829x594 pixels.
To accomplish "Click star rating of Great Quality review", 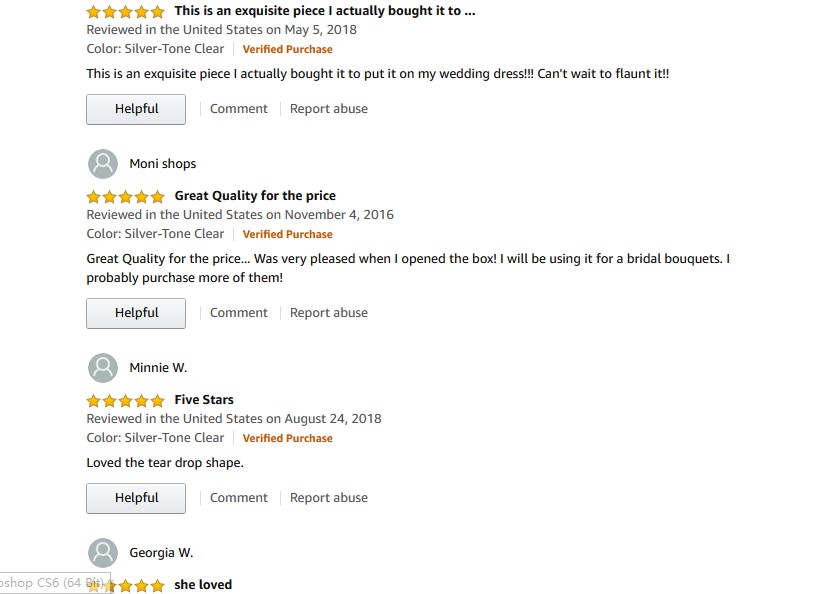I will coord(125,196).
